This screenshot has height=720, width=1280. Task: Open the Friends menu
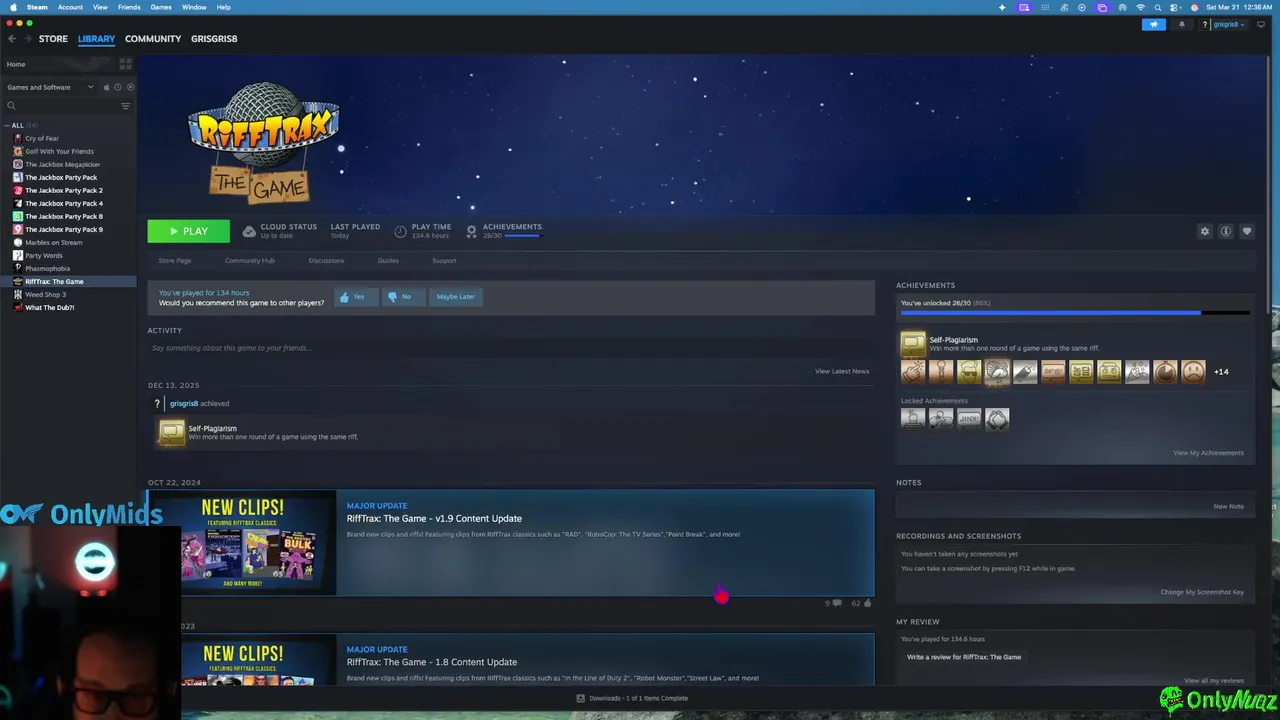pos(129,7)
